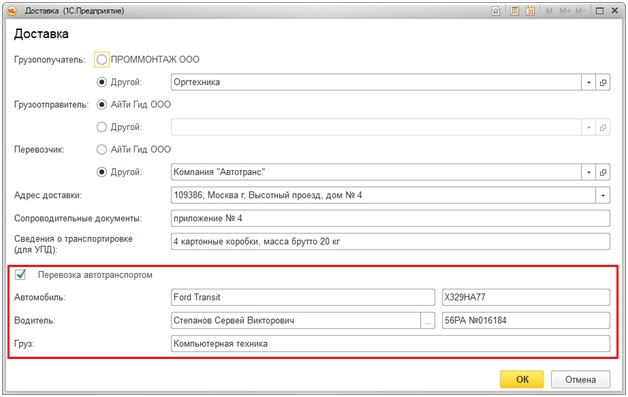628x397 pixels.
Task: Open the calculator in title bar
Action: click(515, 11)
